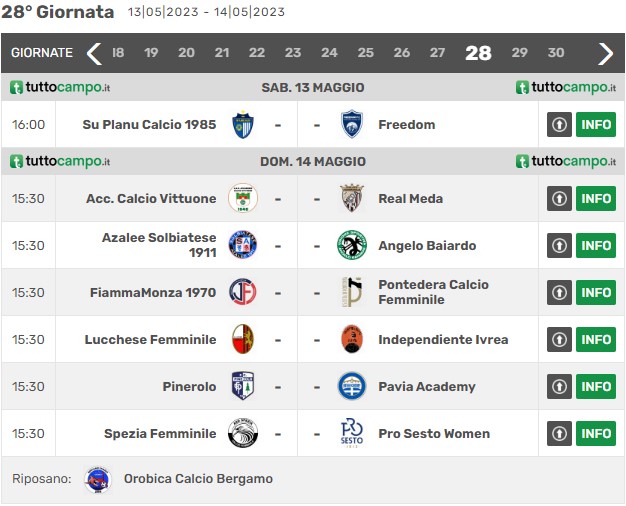Open INFO for Acc. Calcio Vittuone match
Viewport: 626px width, 506px height.
tap(596, 198)
